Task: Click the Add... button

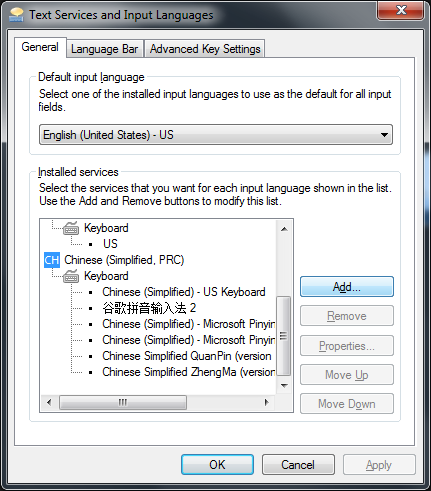Action: click(347, 287)
